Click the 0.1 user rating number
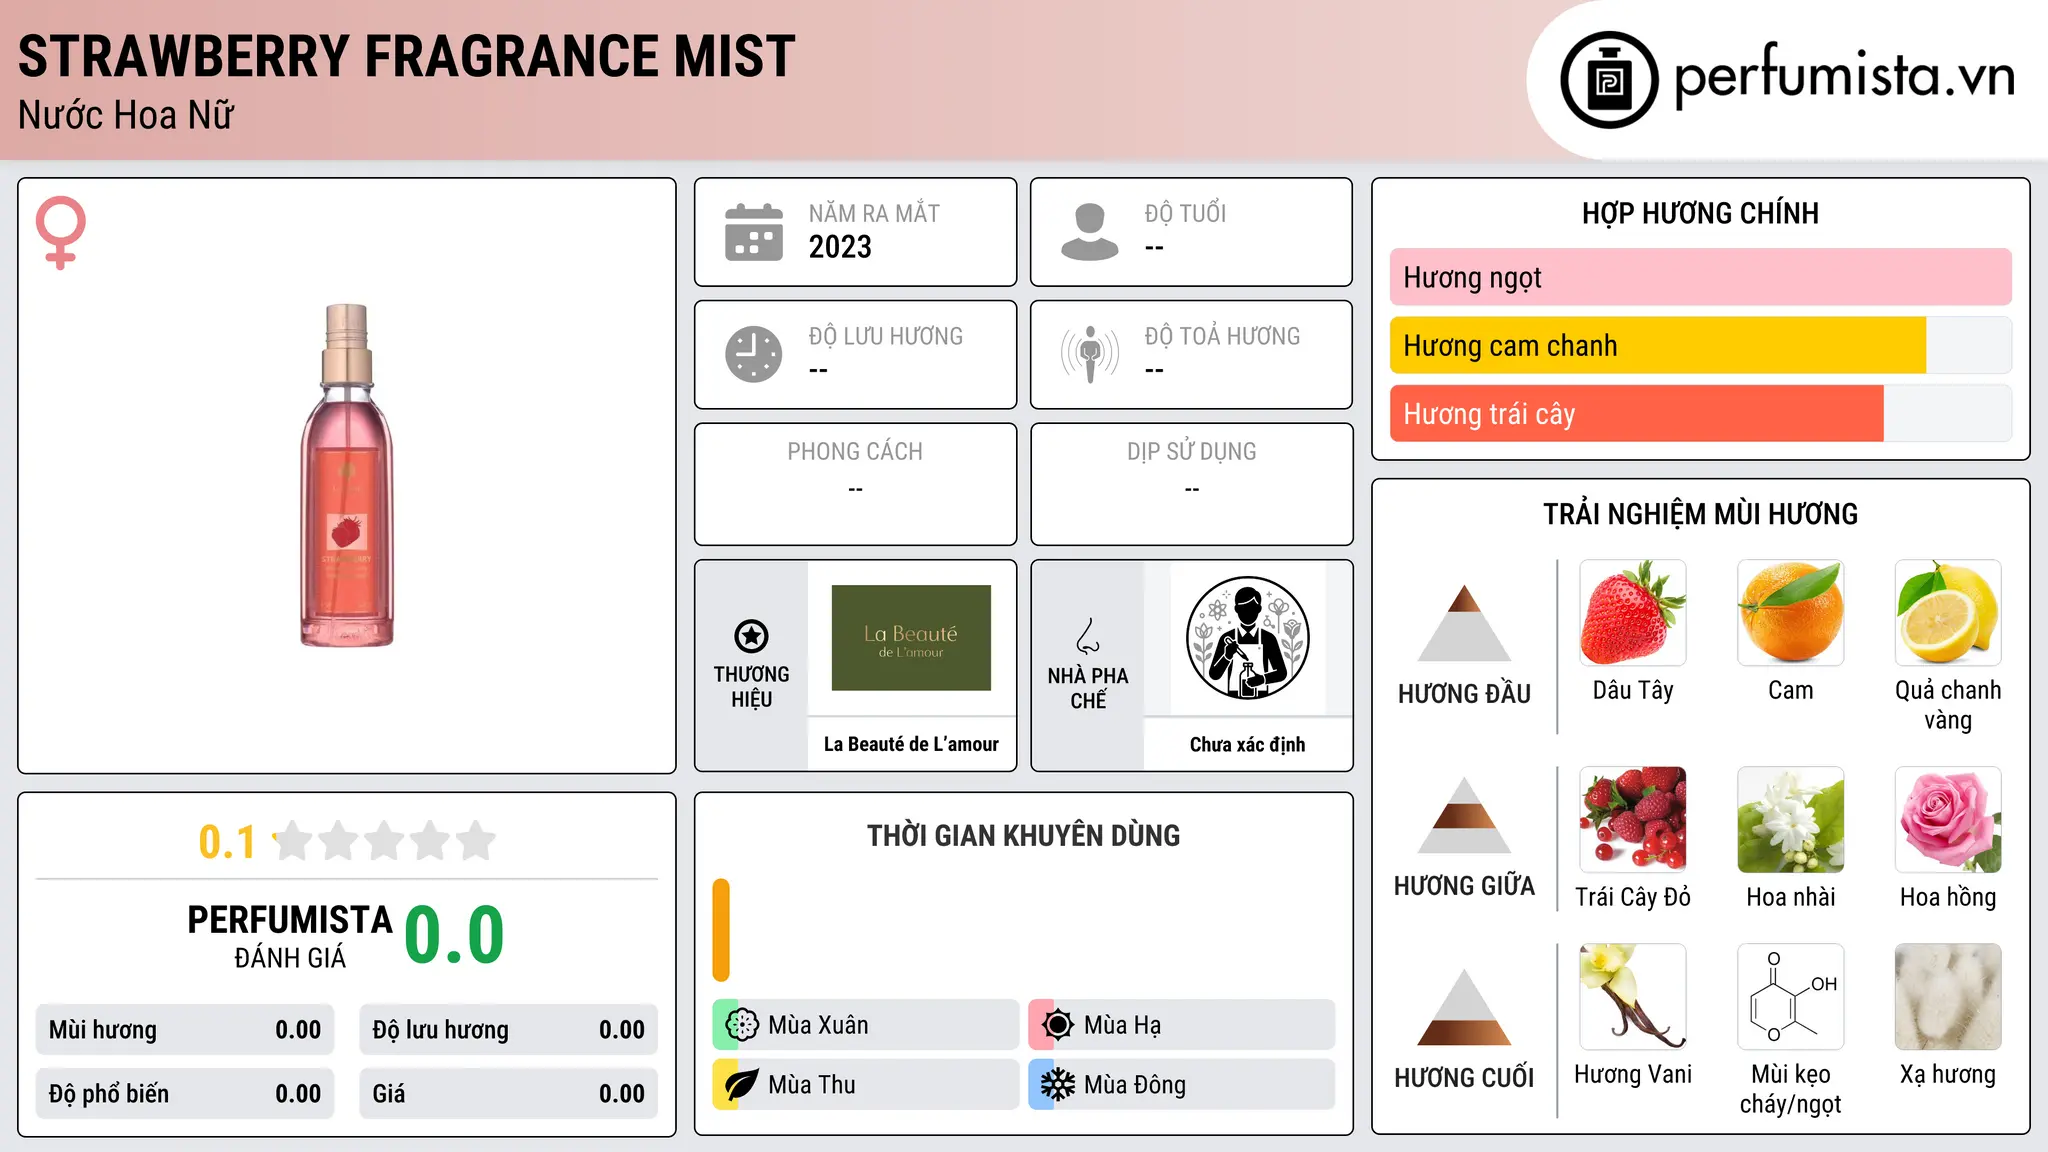This screenshot has height=1152, width=2048. 227,842
